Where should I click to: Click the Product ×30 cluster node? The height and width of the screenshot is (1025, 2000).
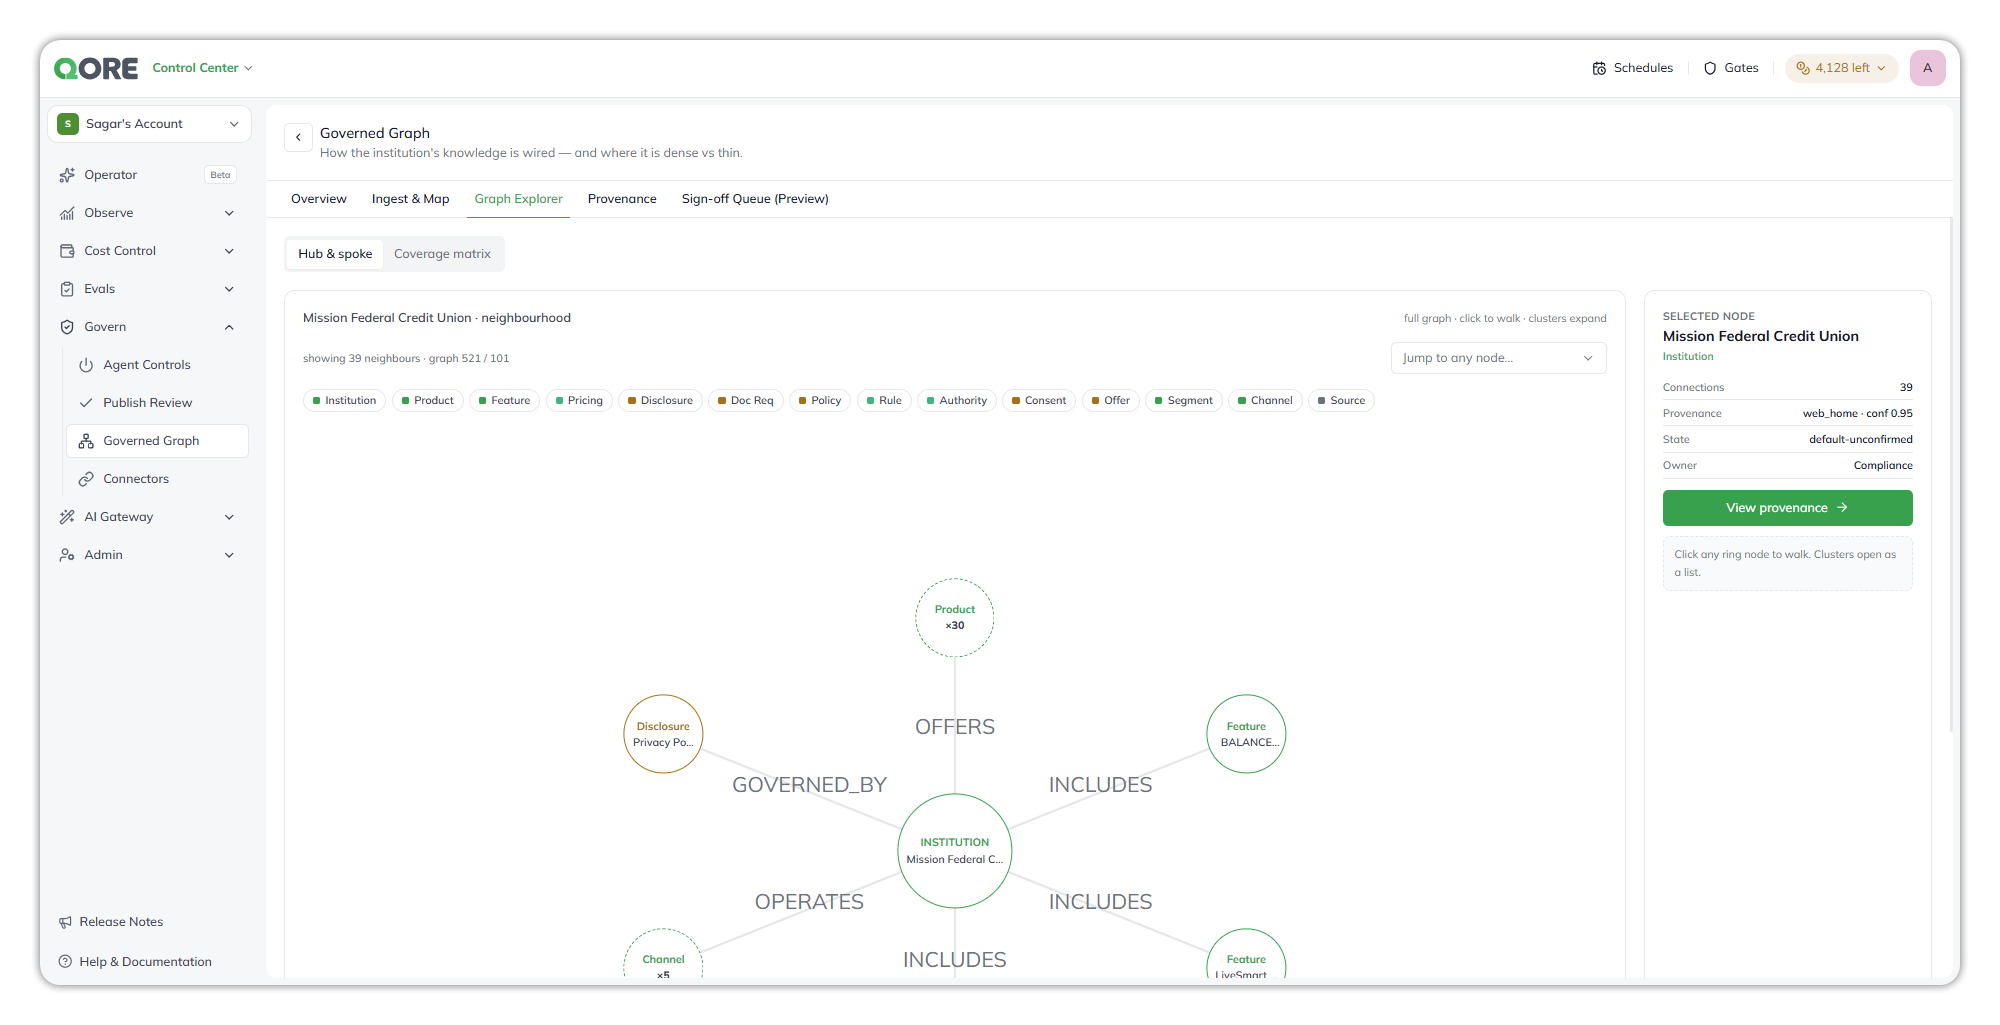[x=955, y=617]
